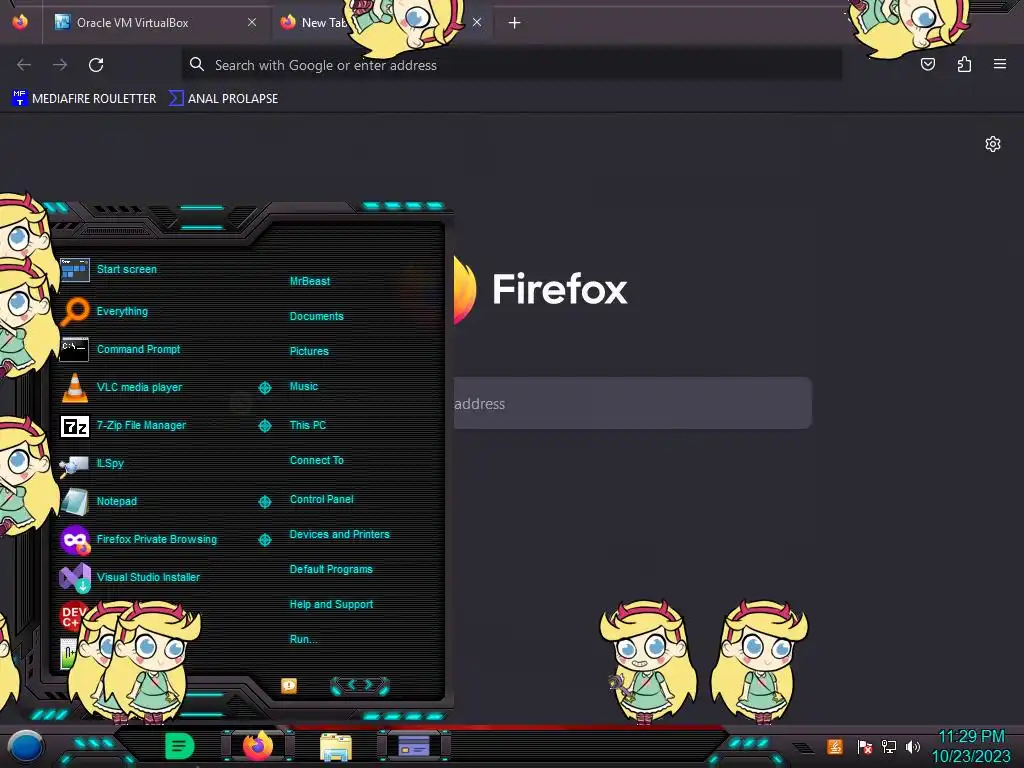Open Documents from start menu
This screenshot has width=1024, height=768.
[317, 316]
